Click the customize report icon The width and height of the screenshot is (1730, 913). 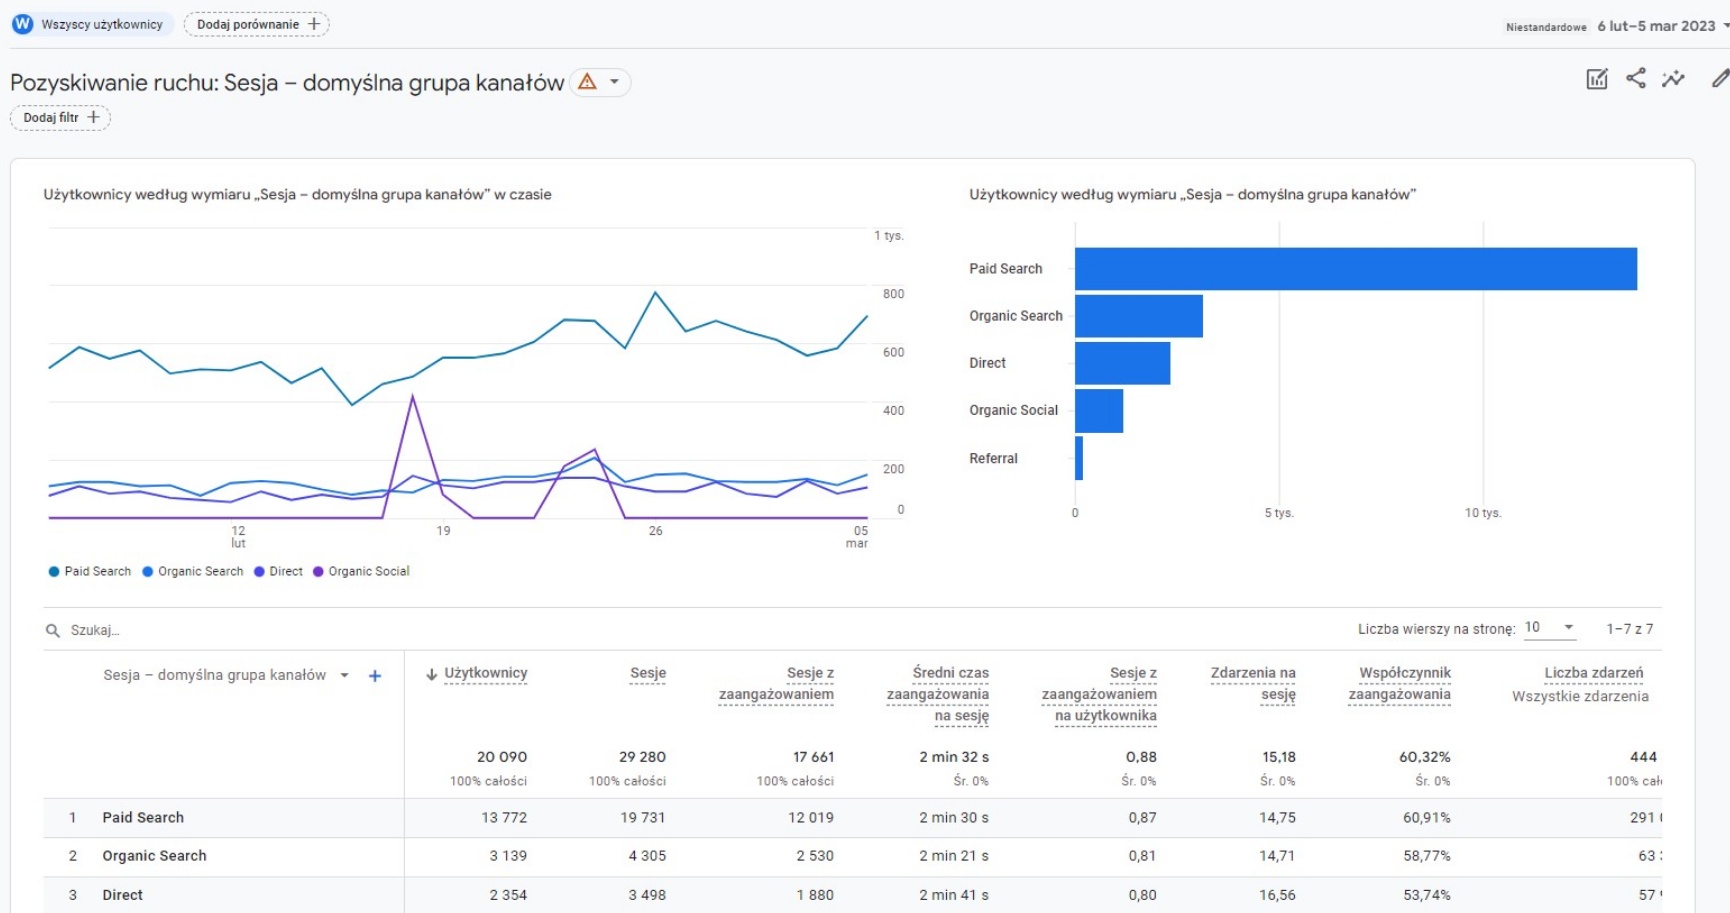click(x=1596, y=79)
